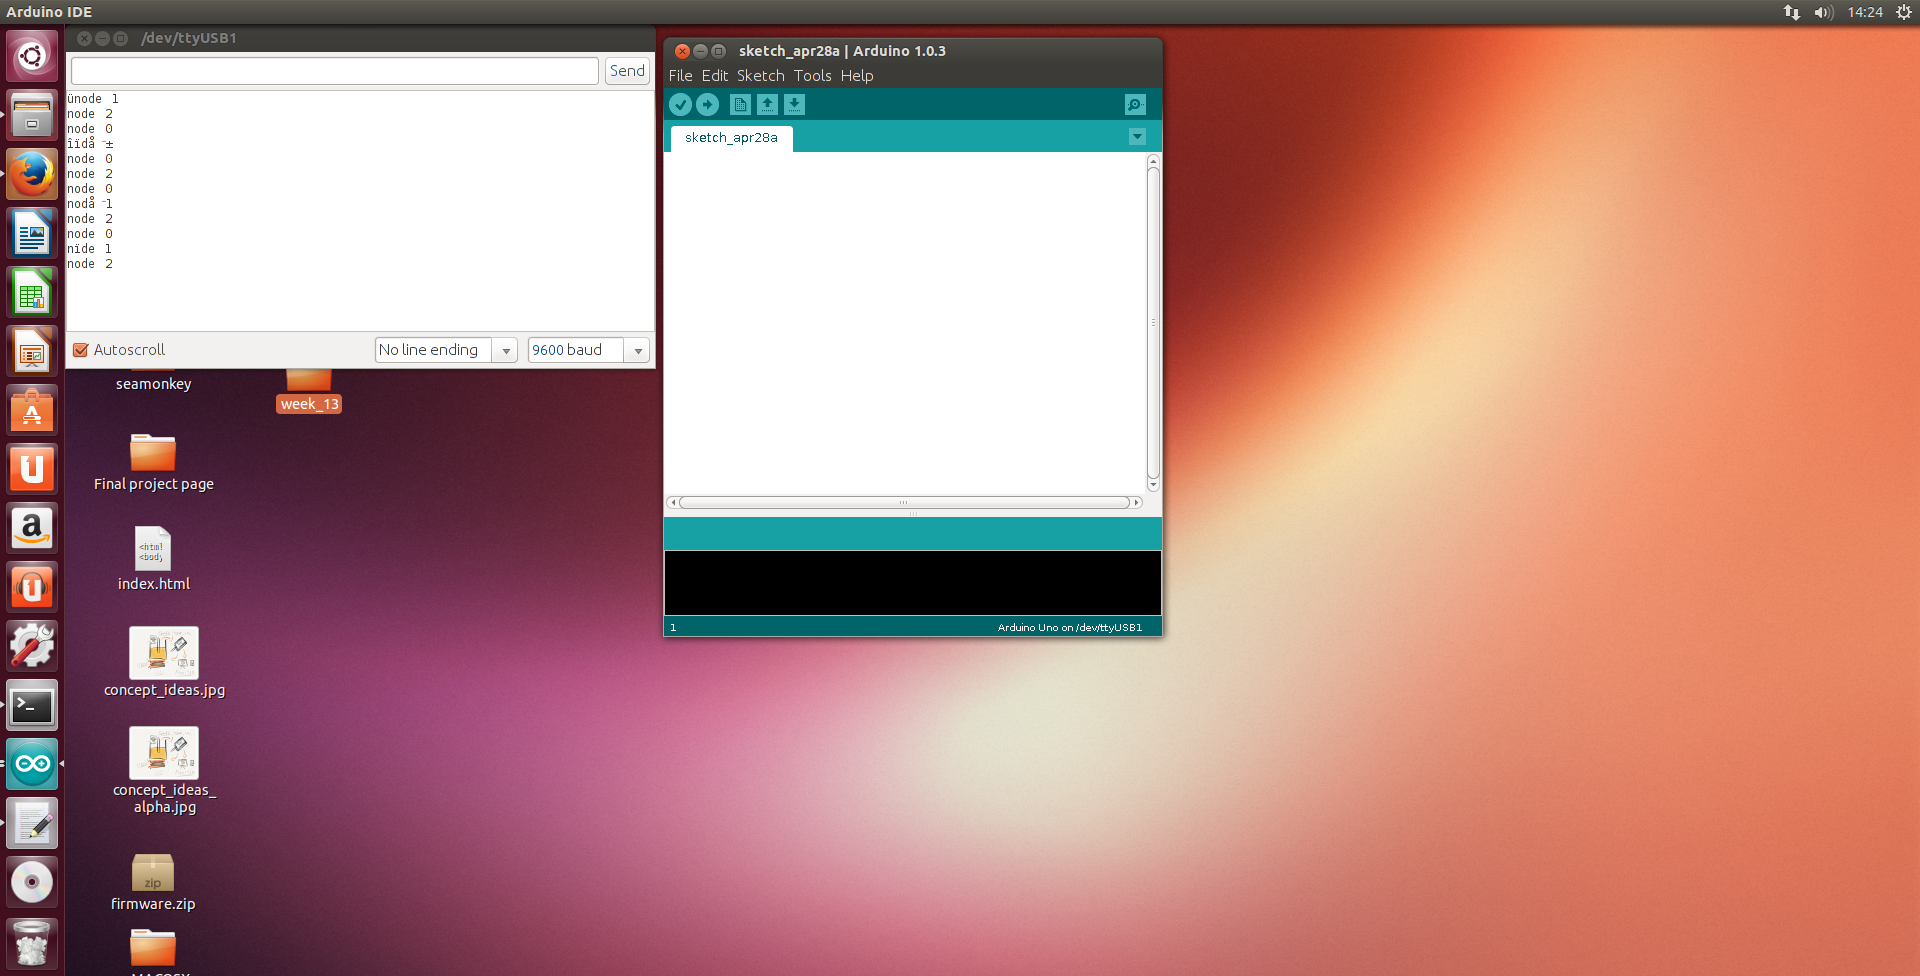Create a new sketch with the New icon
The height and width of the screenshot is (976, 1920).
coord(740,105)
